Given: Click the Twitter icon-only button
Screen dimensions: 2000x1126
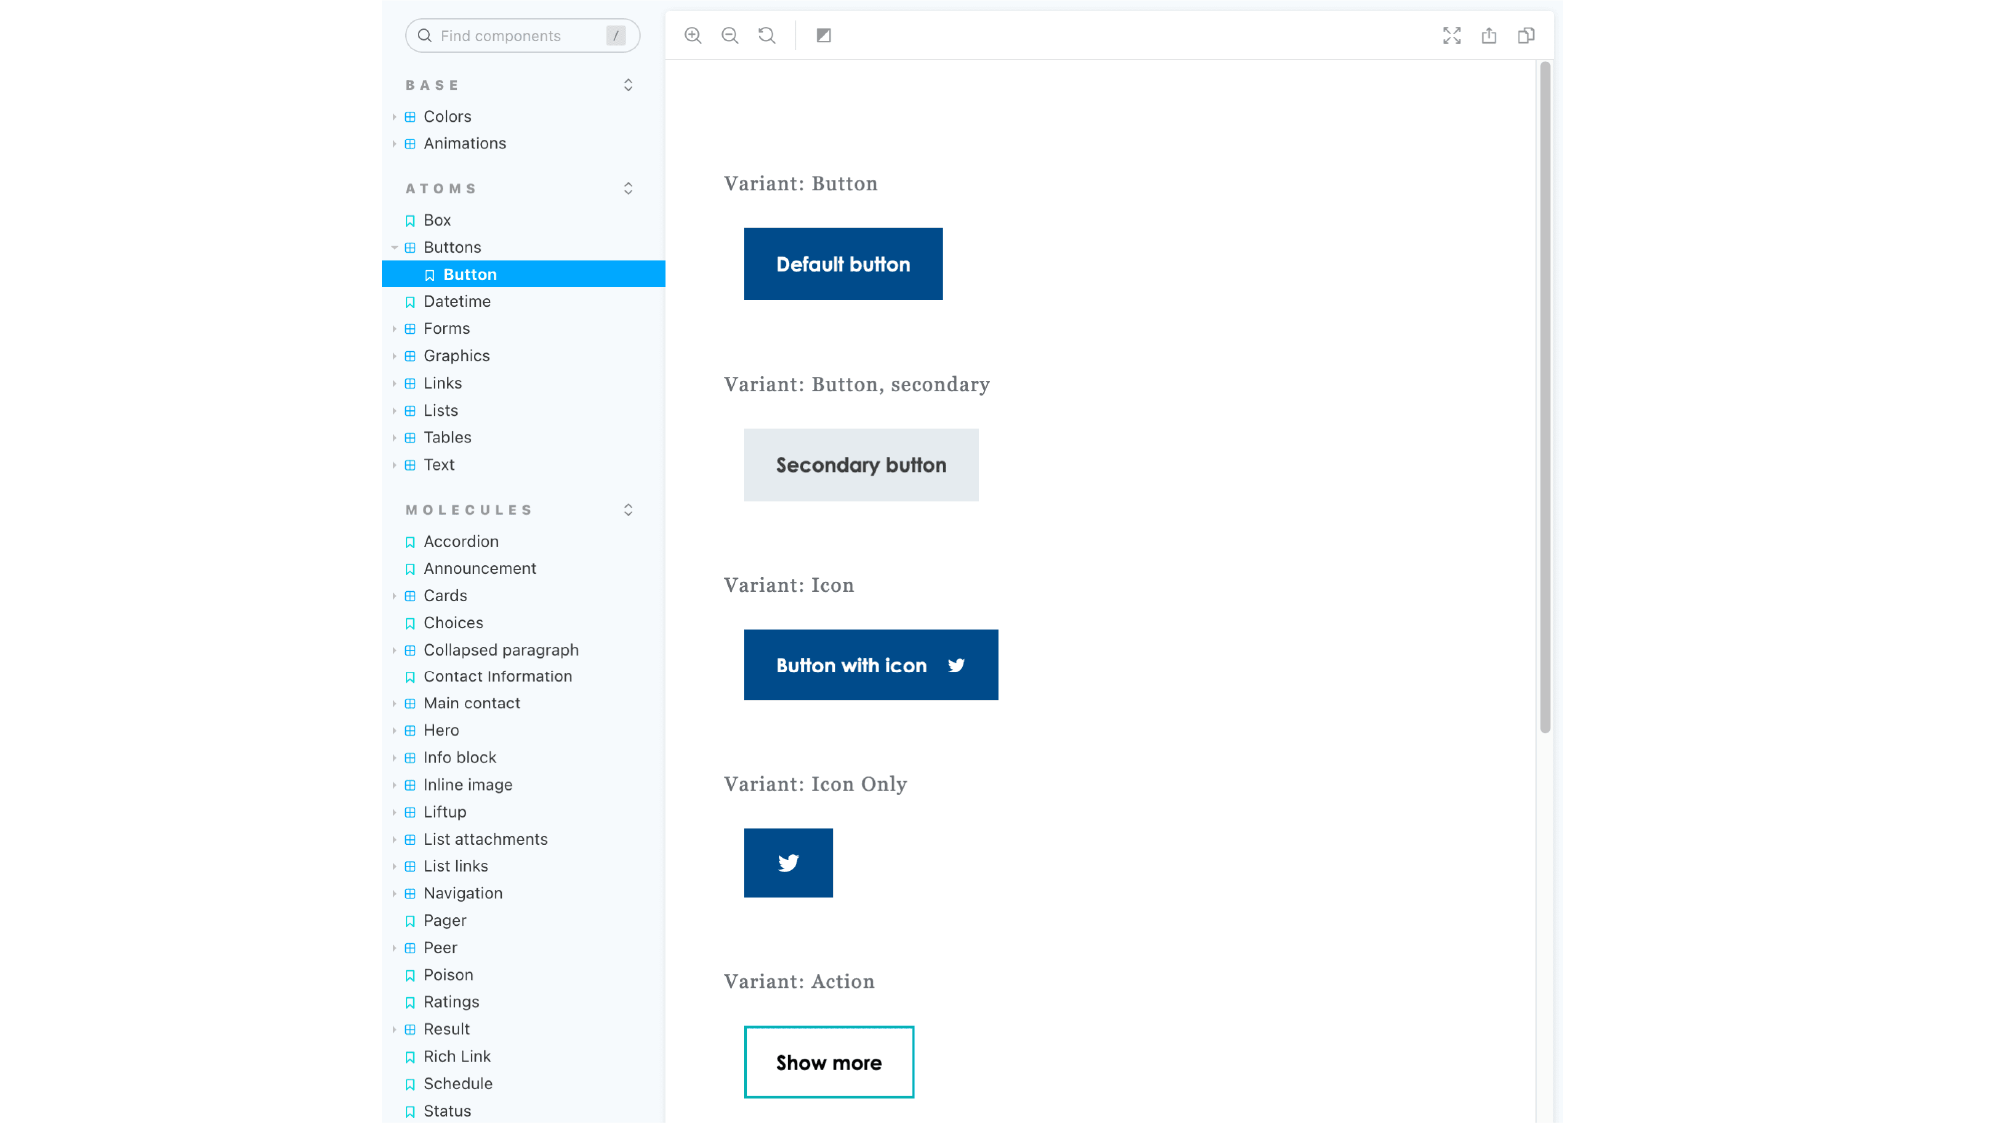Looking at the screenshot, I should click(x=788, y=863).
